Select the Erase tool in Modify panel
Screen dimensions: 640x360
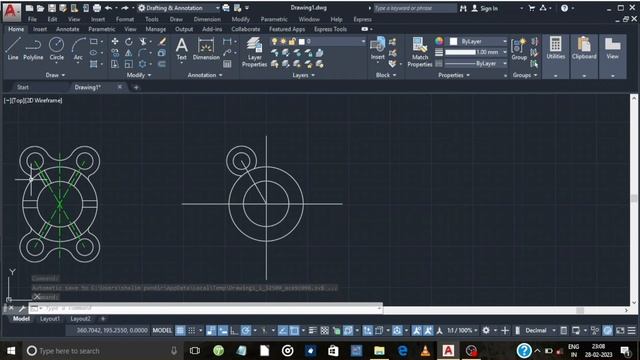162,41
